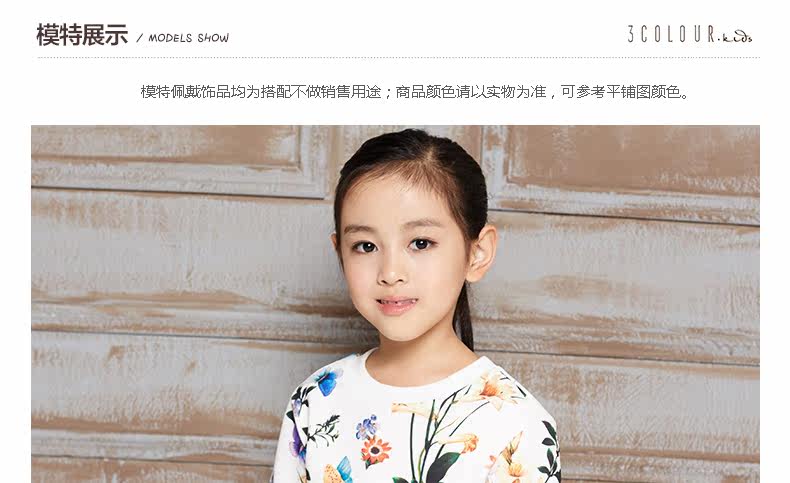The width and height of the screenshot is (790, 483).
Task: Click the MODELS SHOW subtitle text
Action: click(188, 38)
